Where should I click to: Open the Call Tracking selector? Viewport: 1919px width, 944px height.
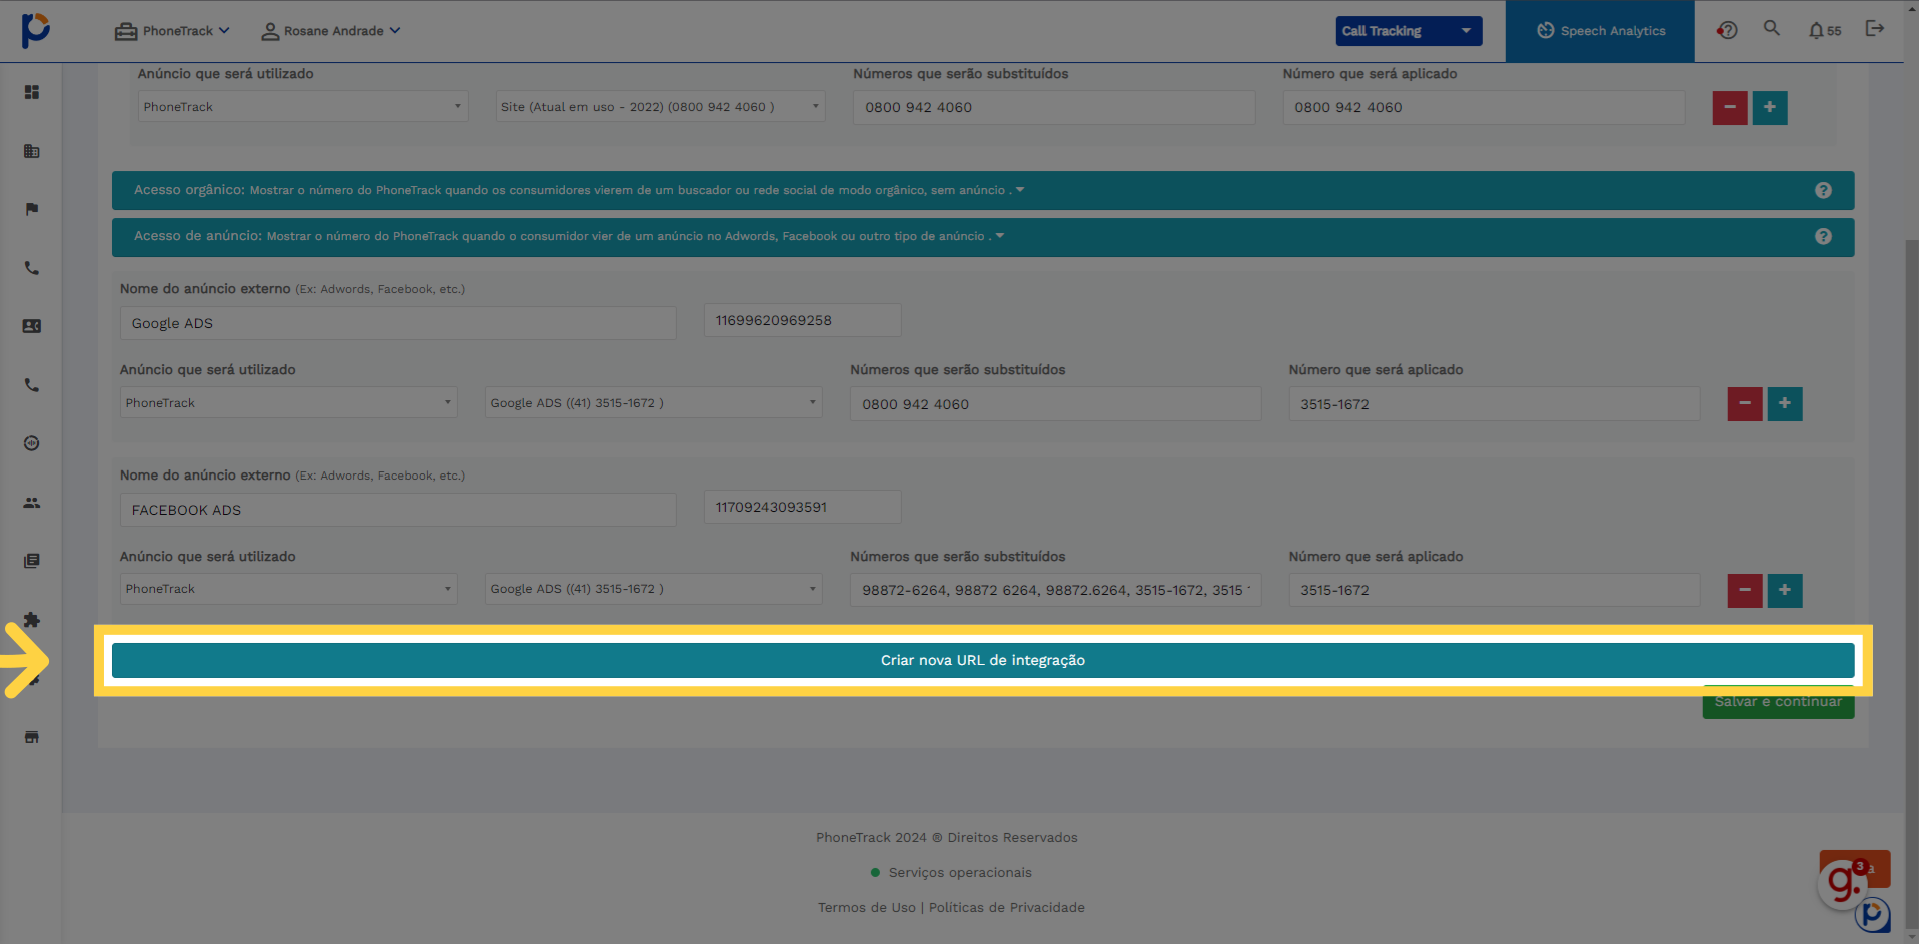tap(1408, 31)
